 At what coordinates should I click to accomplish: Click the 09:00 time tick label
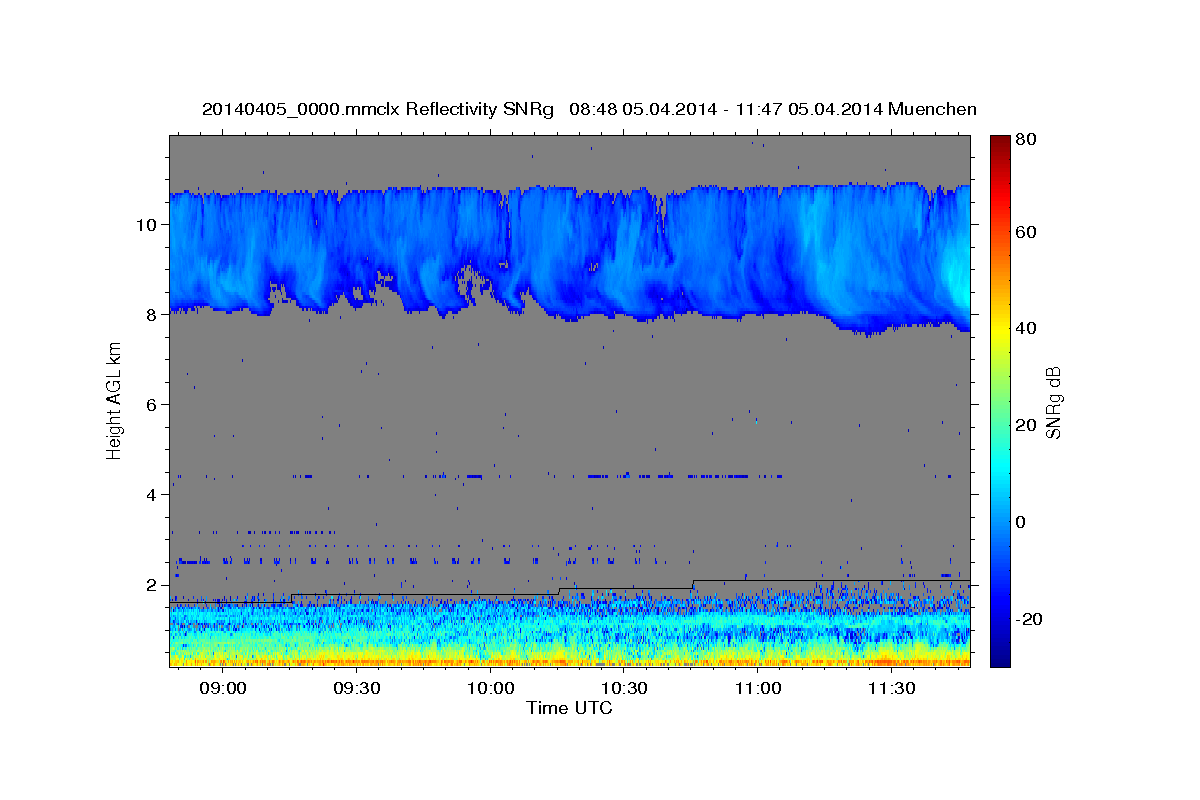223,689
